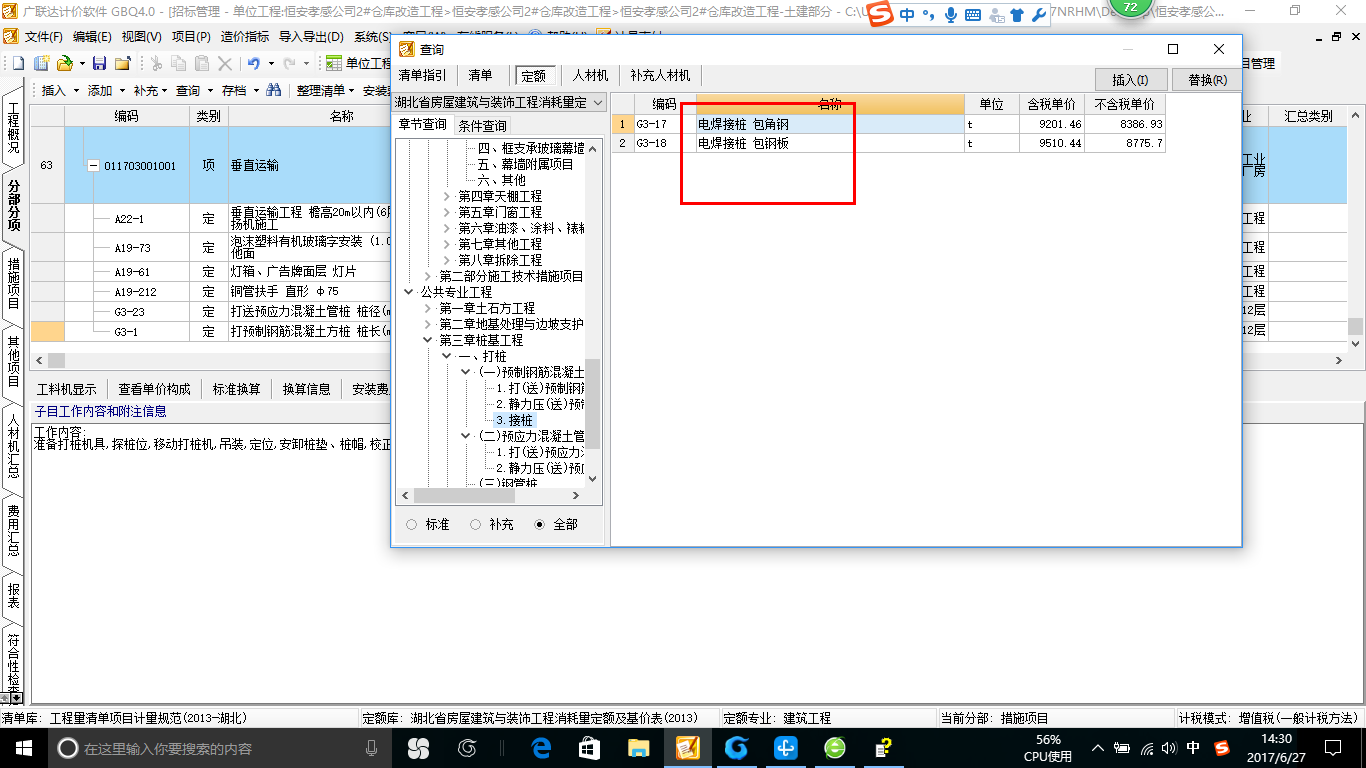Open the 条件查询 tab
1366x768 pixels.
pos(482,126)
